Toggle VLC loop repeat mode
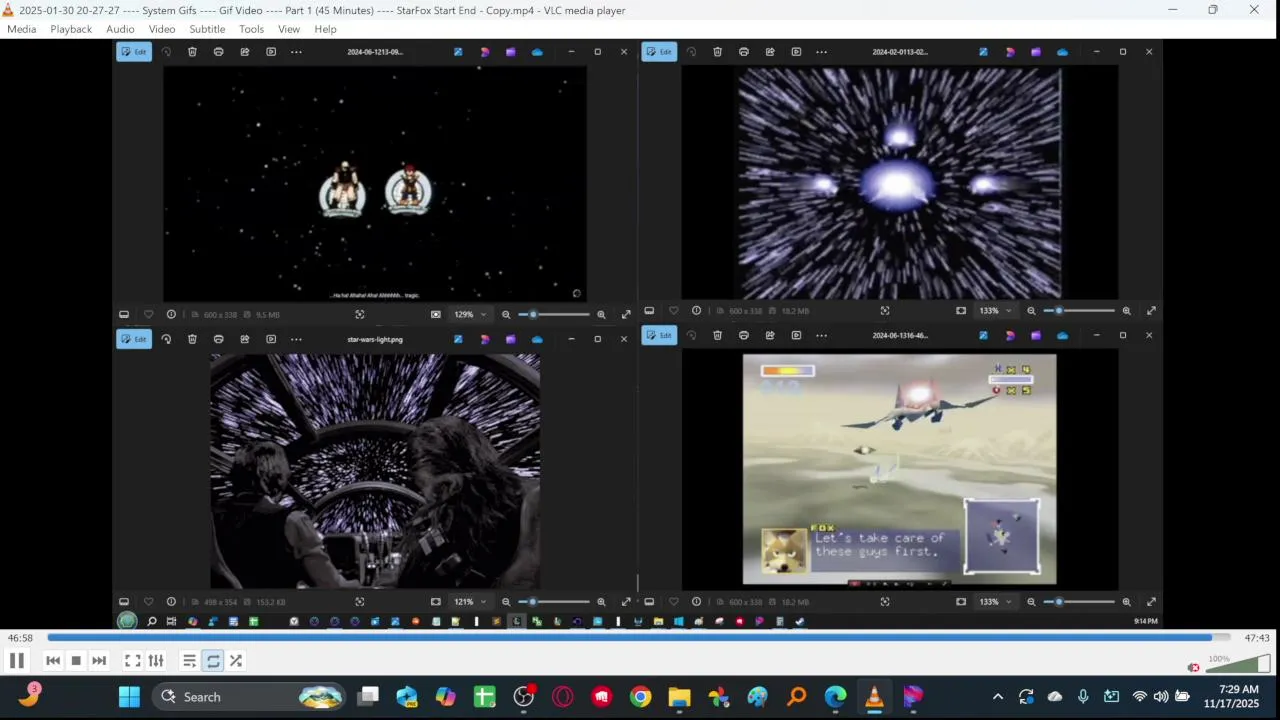Image resolution: width=1280 pixels, height=720 pixels. (213, 661)
